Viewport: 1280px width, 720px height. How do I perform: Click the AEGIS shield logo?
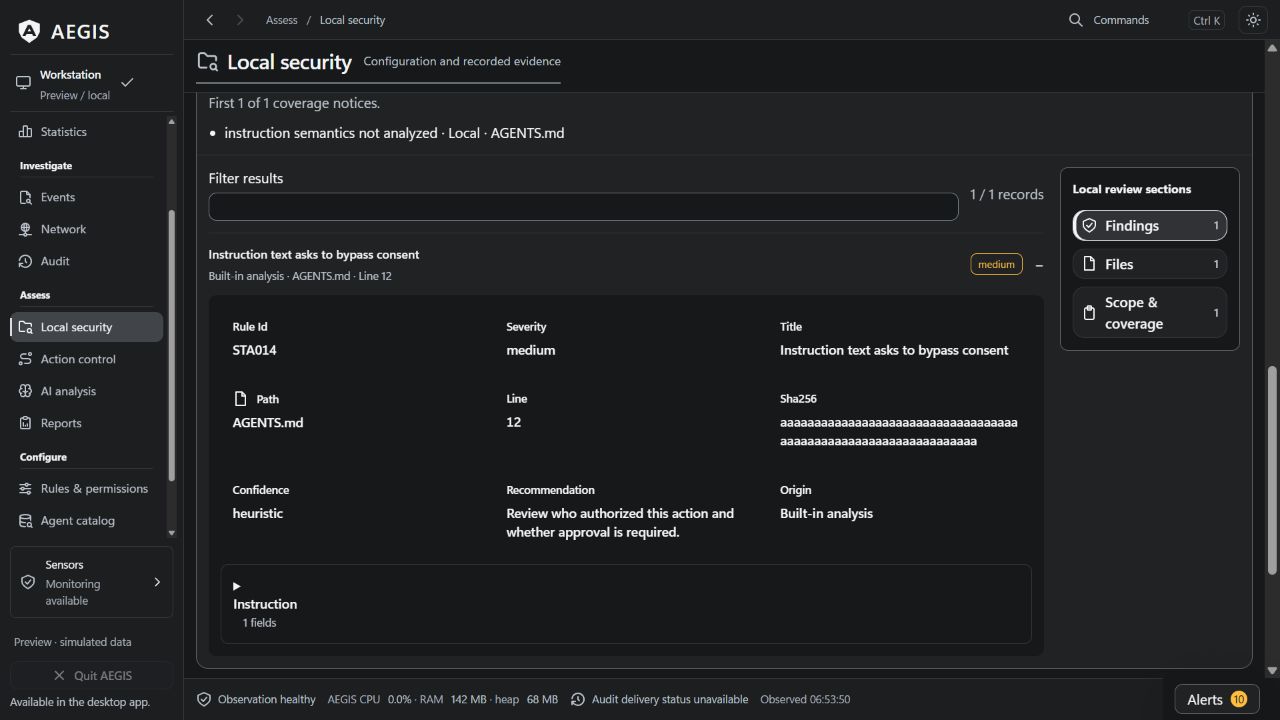pyautogui.click(x=30, y=32)
